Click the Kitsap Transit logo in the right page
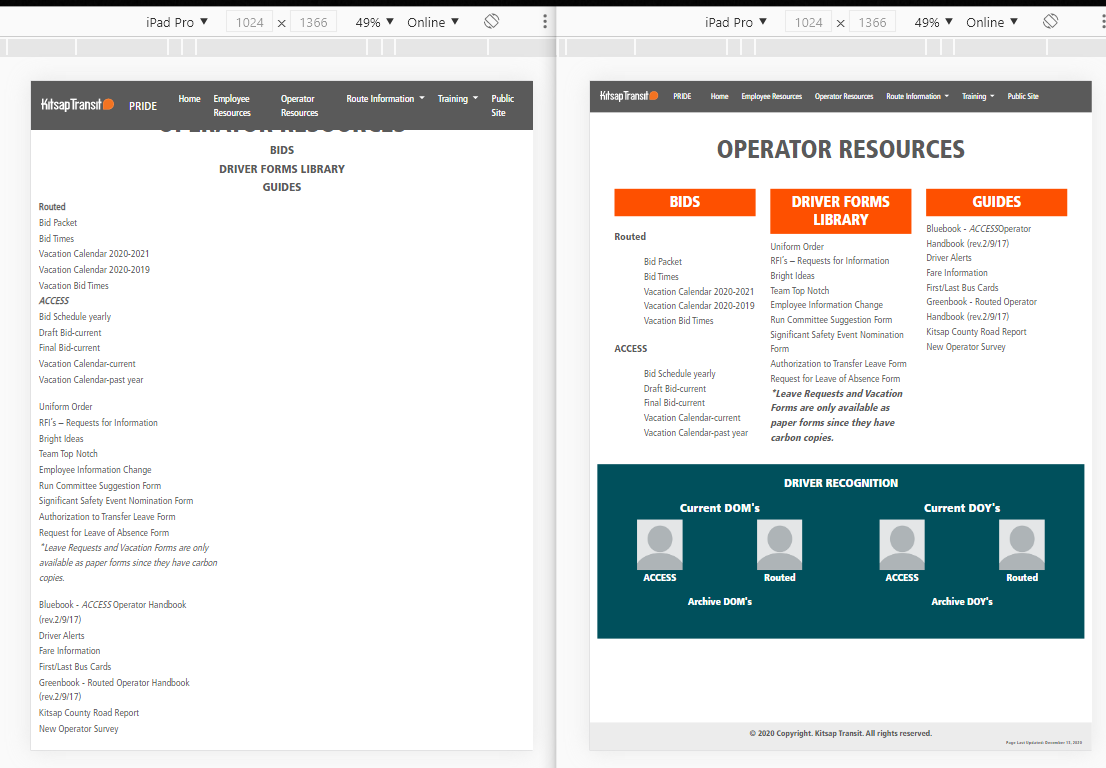The width and height of the screenshot is (1106, 768). [629, 96]
